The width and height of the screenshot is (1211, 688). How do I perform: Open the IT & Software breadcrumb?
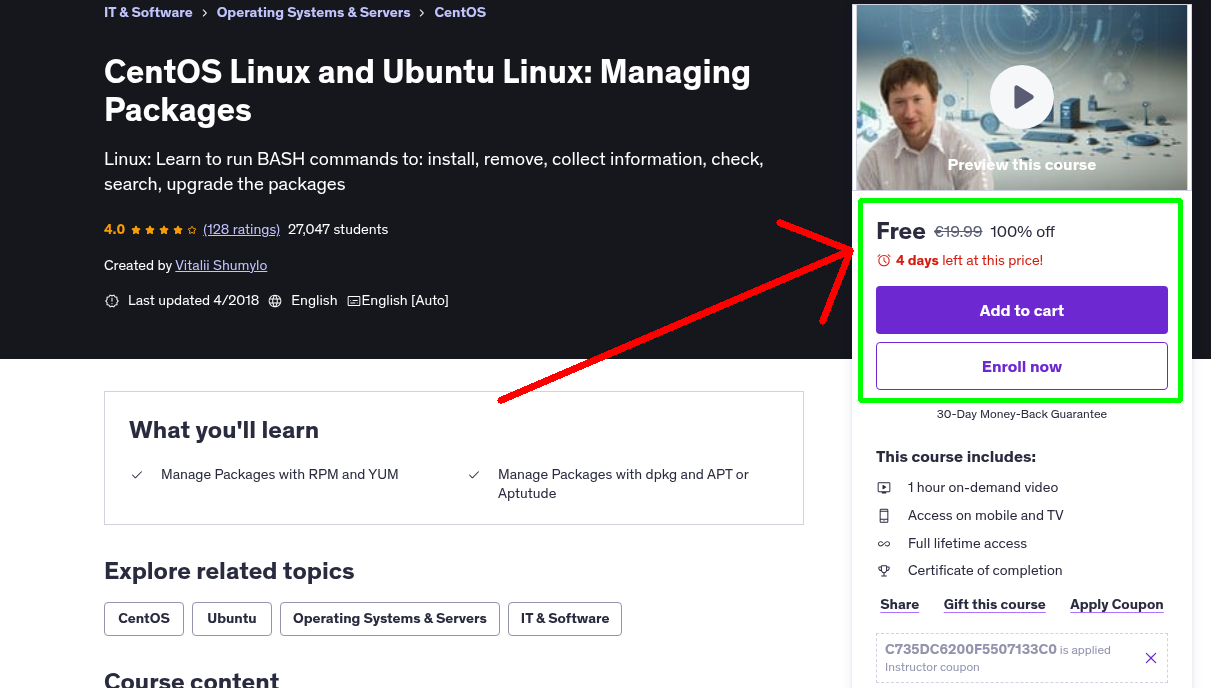click(x=148, y=12)
